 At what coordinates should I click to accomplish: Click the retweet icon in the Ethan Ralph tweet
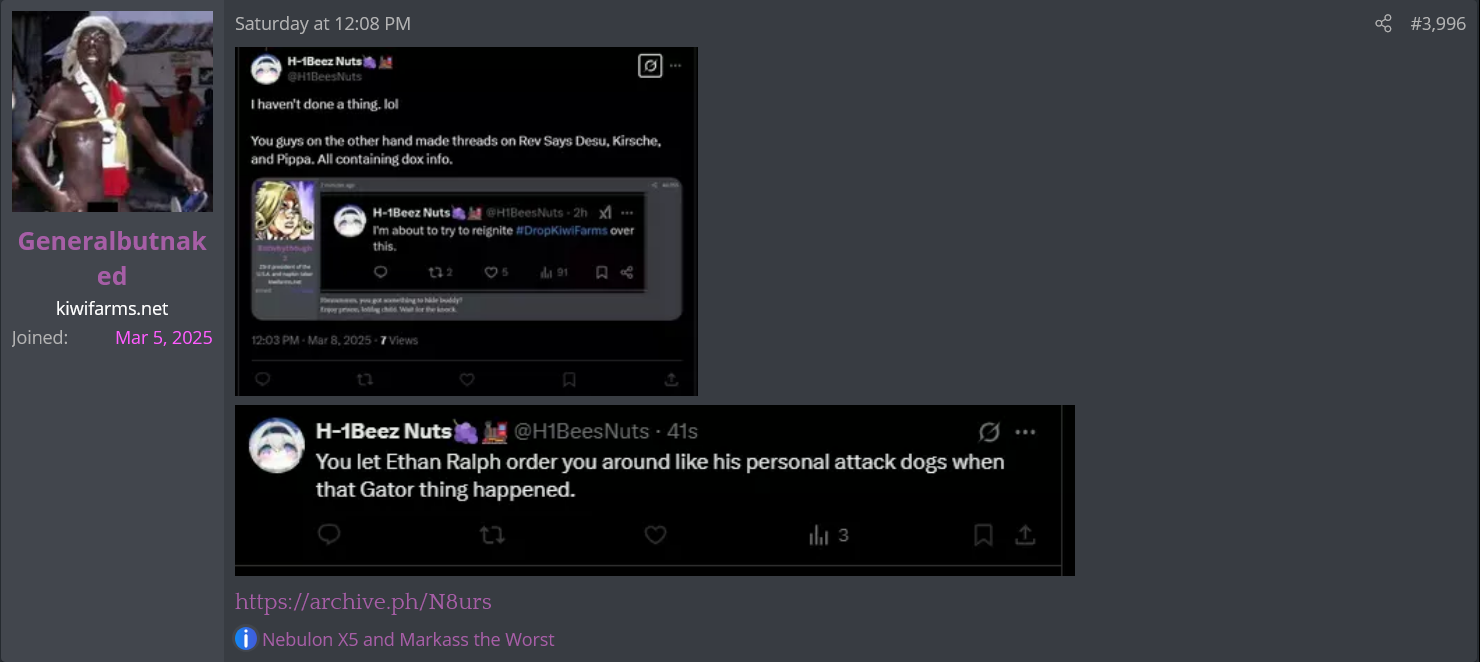(x=492, y=536)
